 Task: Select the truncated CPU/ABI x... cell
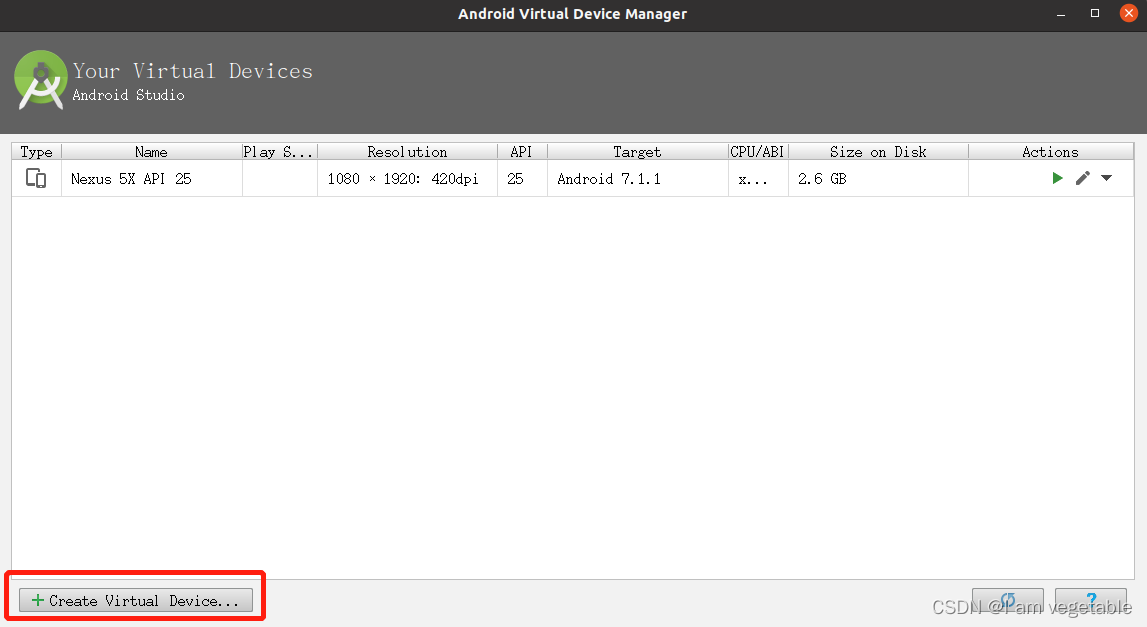758,179
